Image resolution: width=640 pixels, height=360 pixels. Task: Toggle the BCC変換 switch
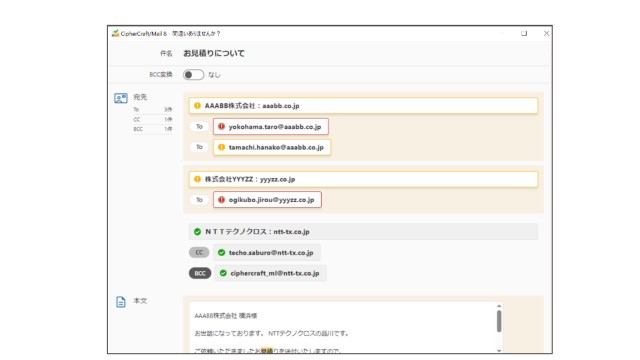click(x=193, y=75)
